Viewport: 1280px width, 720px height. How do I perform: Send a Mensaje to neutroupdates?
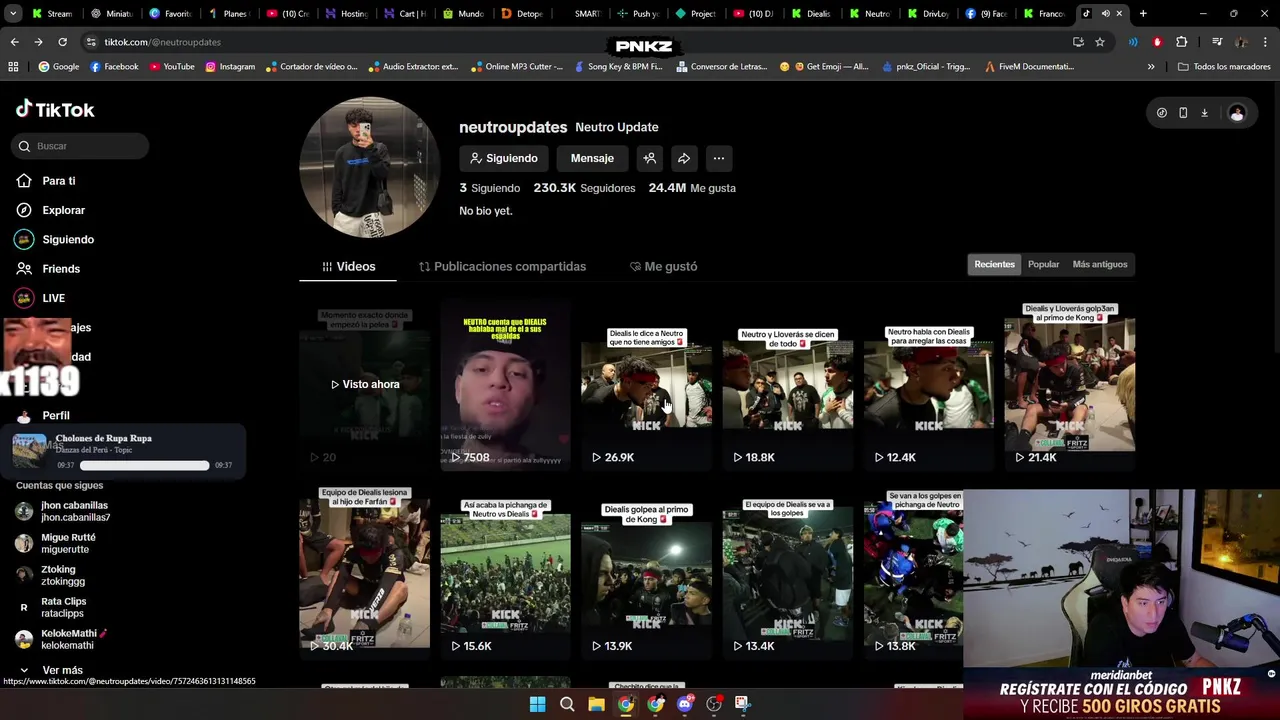coord(592,158)
